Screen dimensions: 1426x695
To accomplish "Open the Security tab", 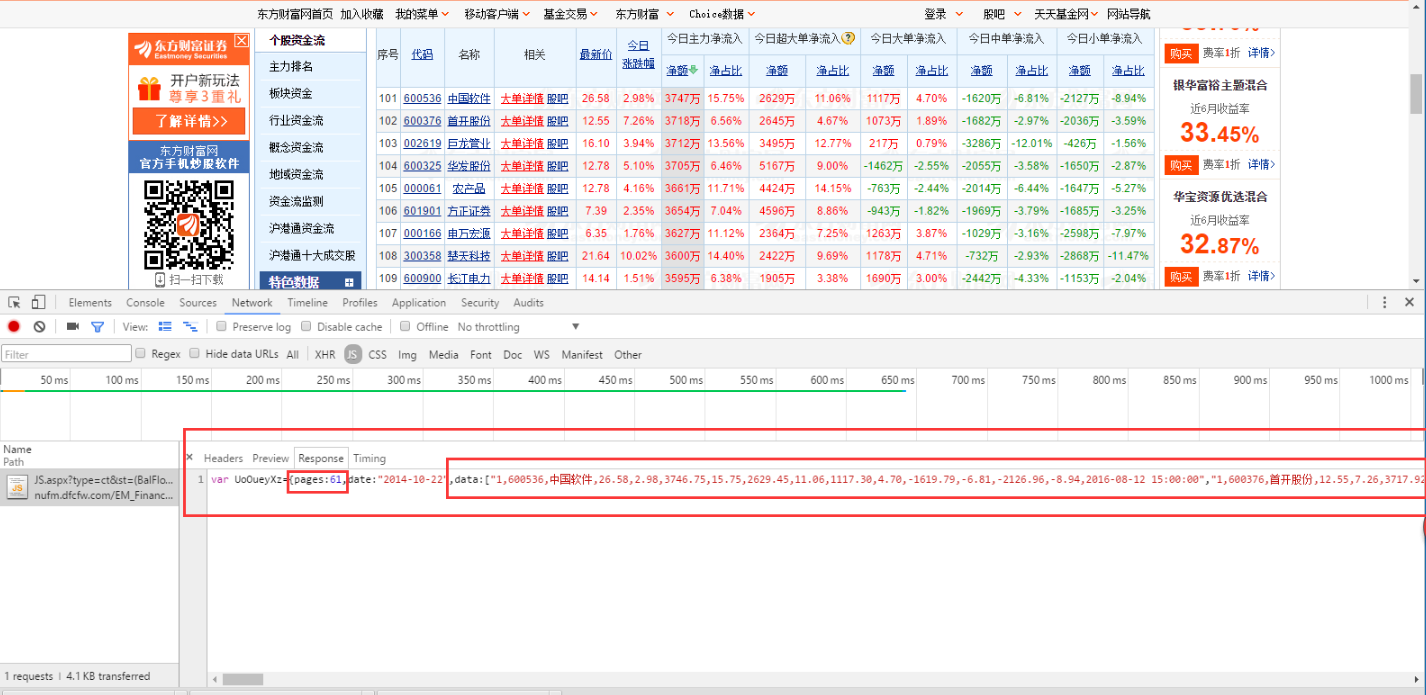I will click(x=480, y=303).
